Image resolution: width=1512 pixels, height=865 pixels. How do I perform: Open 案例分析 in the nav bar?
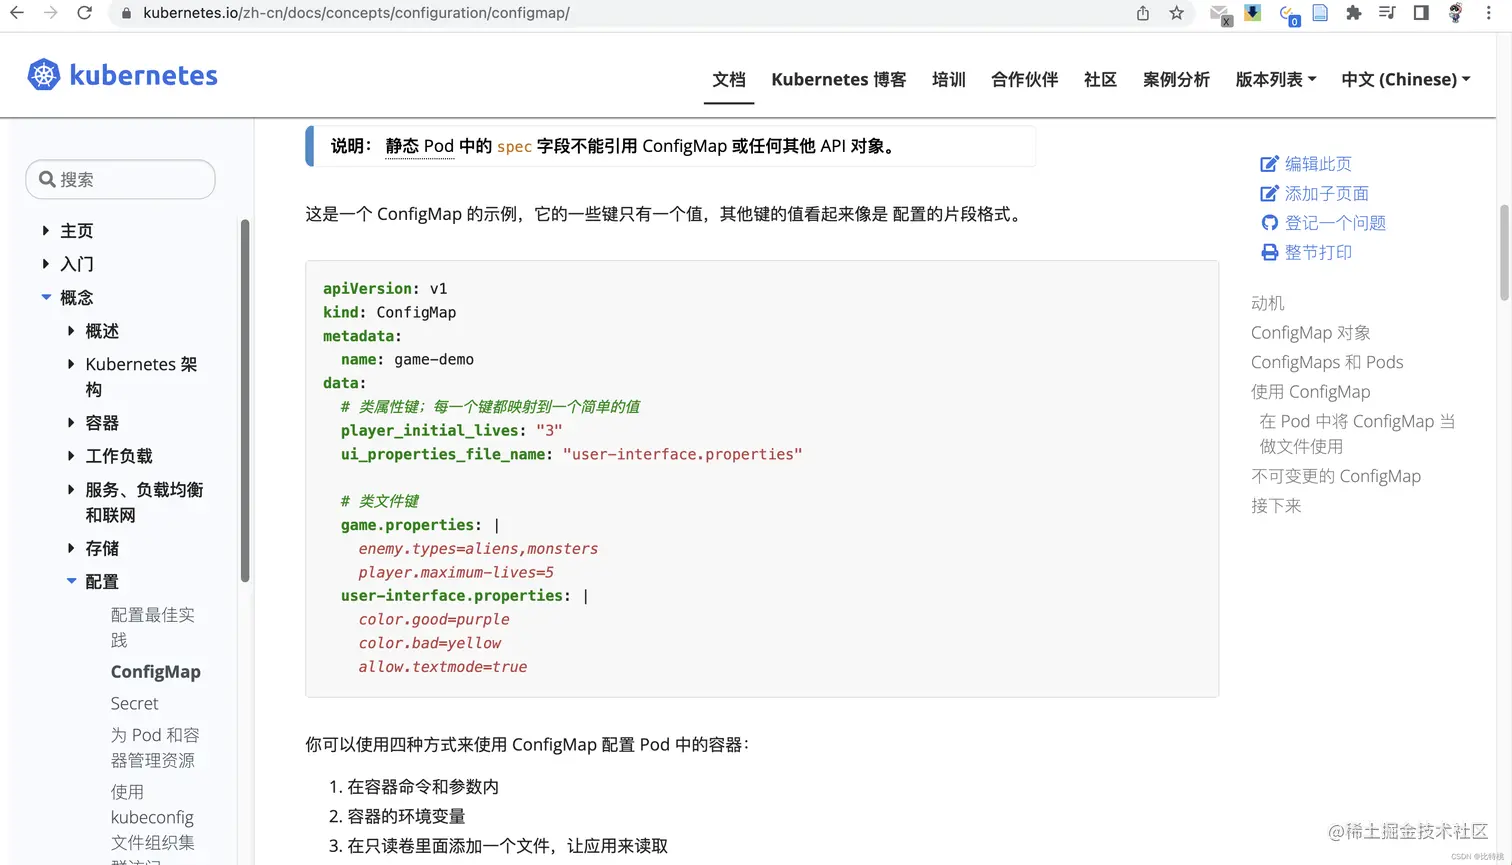click(x=1176, y=79)
